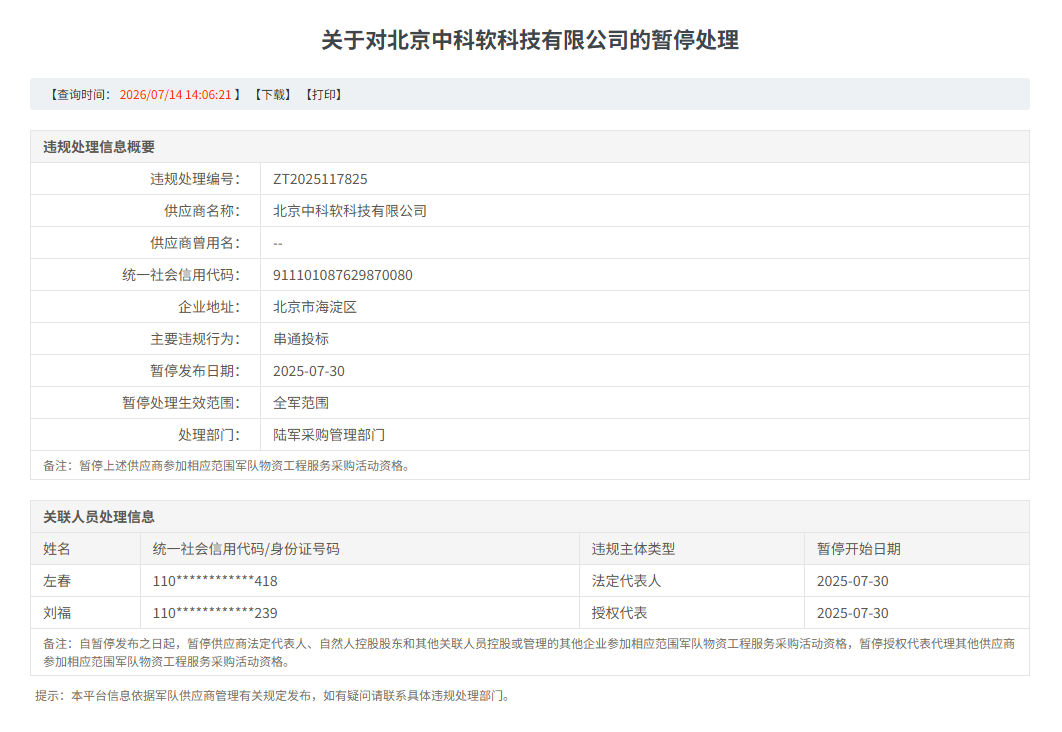Click the label 主要违规行为
1062x732 pixels.
click(195, 339)
